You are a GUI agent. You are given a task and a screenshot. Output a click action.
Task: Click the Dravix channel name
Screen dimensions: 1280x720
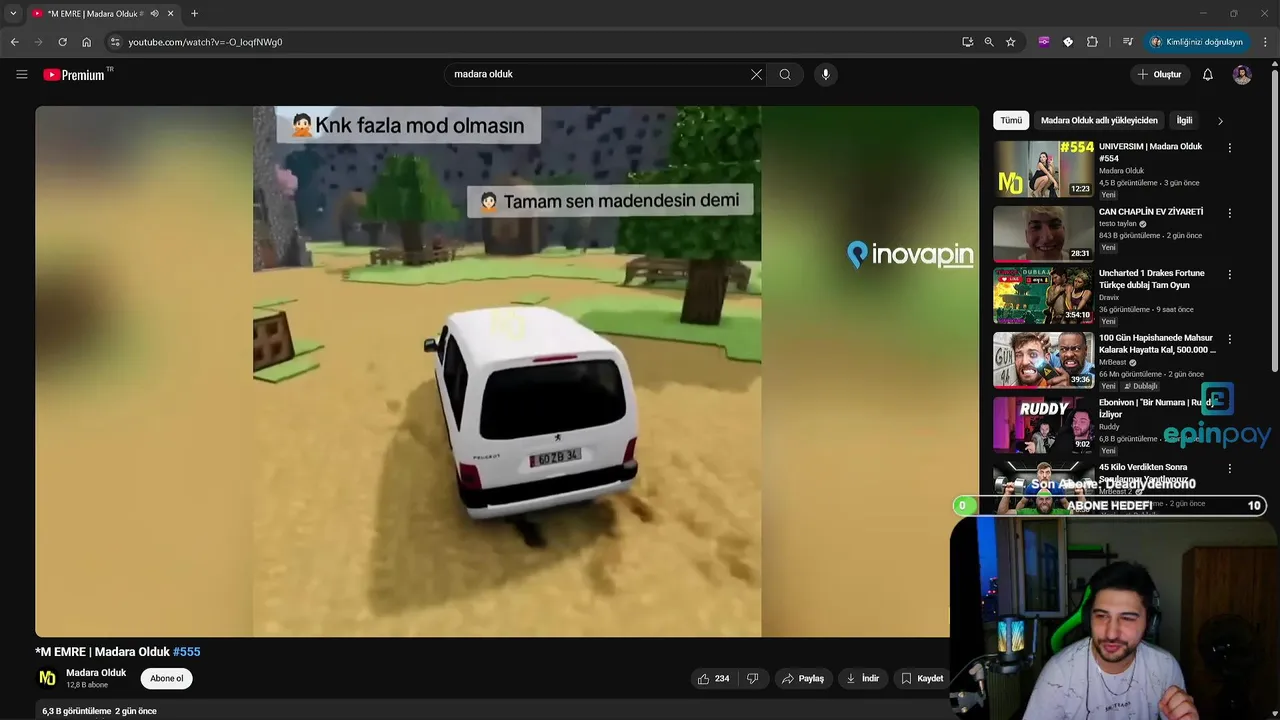(1109, 298)
